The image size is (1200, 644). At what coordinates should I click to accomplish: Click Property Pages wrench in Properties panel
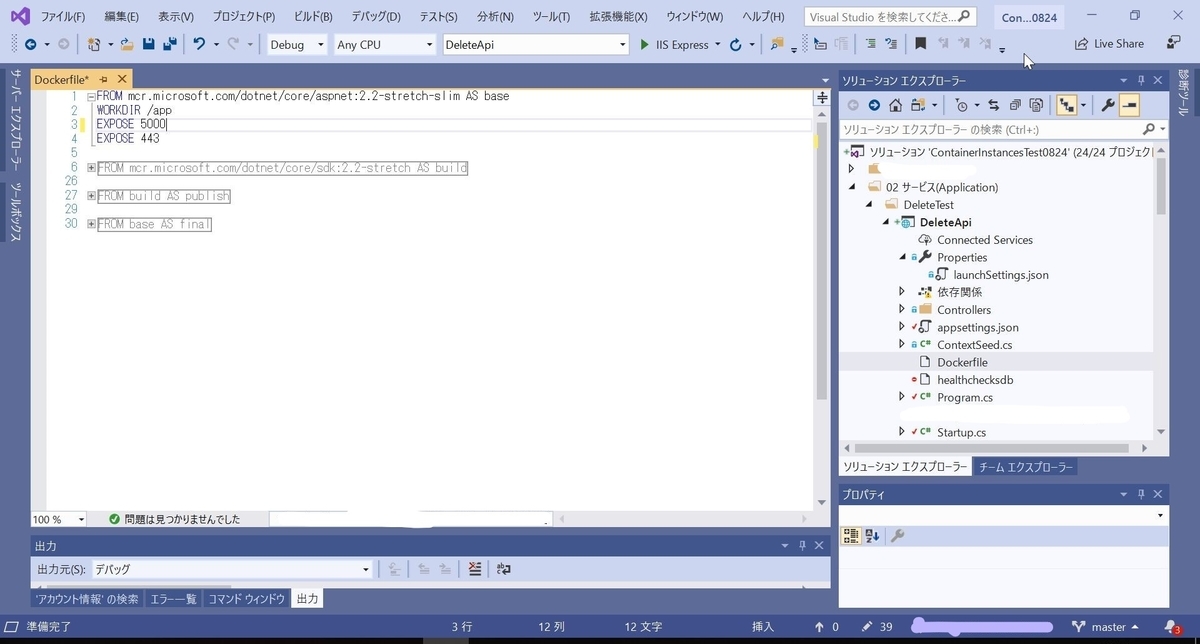click(898, 536)
